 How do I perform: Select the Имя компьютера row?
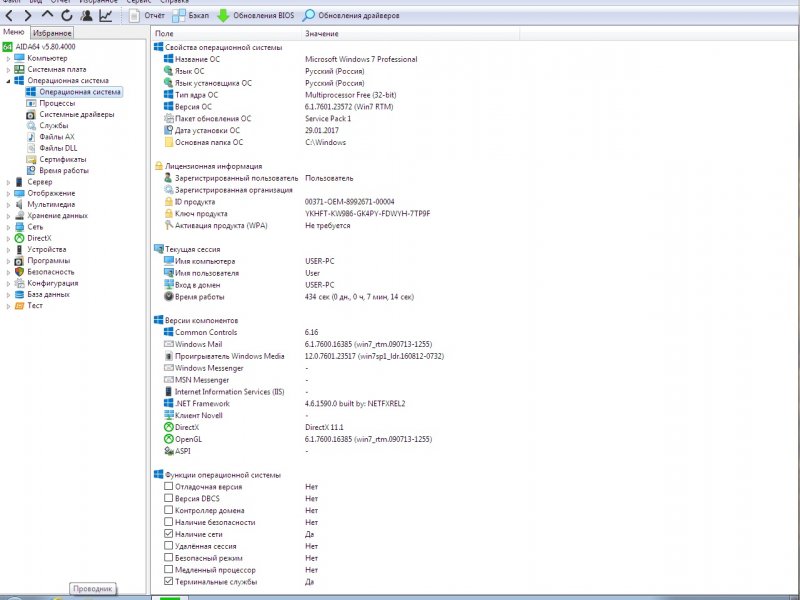(249, 261)
